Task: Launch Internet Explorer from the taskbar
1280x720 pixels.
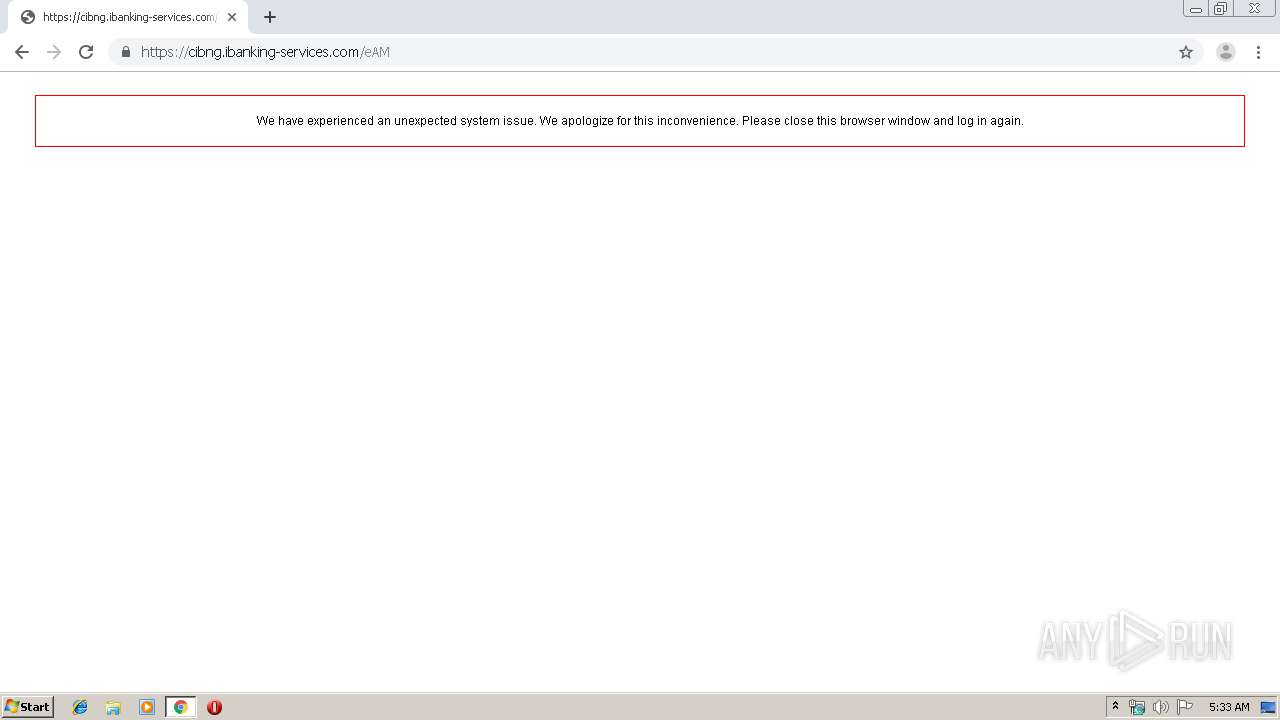Action: [x=80, y=707]
